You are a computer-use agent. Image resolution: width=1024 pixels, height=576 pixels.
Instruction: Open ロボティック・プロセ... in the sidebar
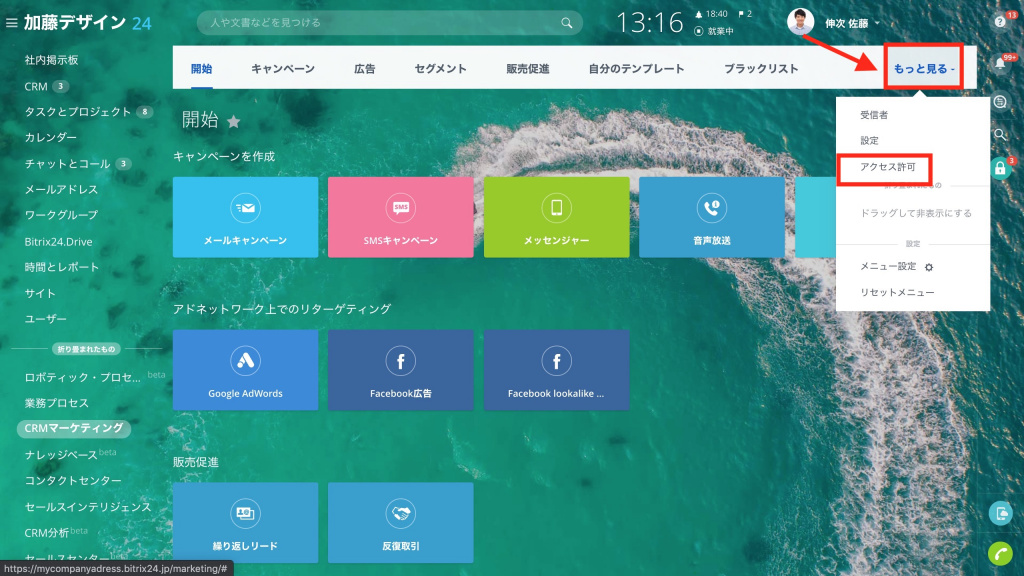(82, 377)
